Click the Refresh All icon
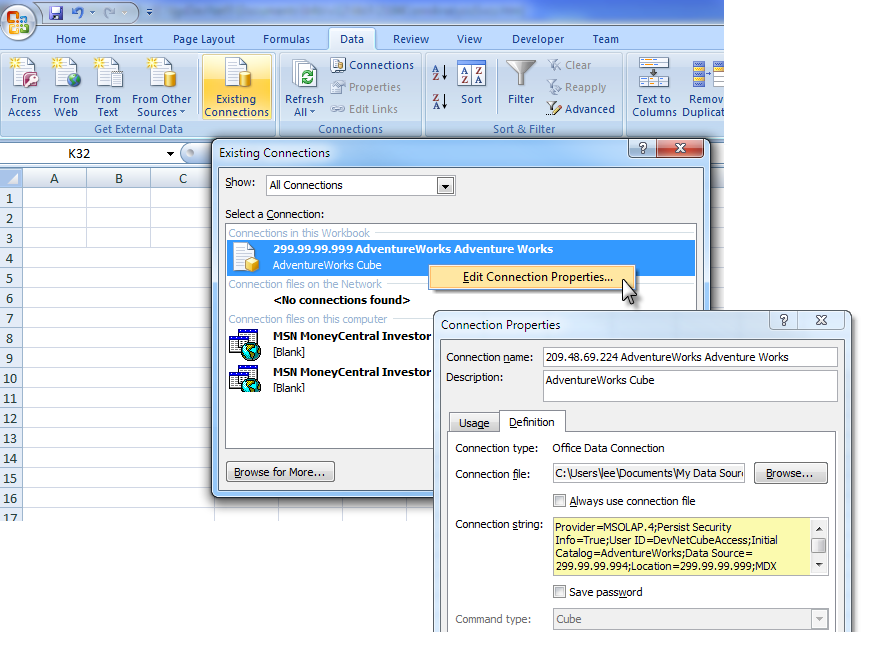The height and width of the screenshot is (658, 869). pos(304,76)
